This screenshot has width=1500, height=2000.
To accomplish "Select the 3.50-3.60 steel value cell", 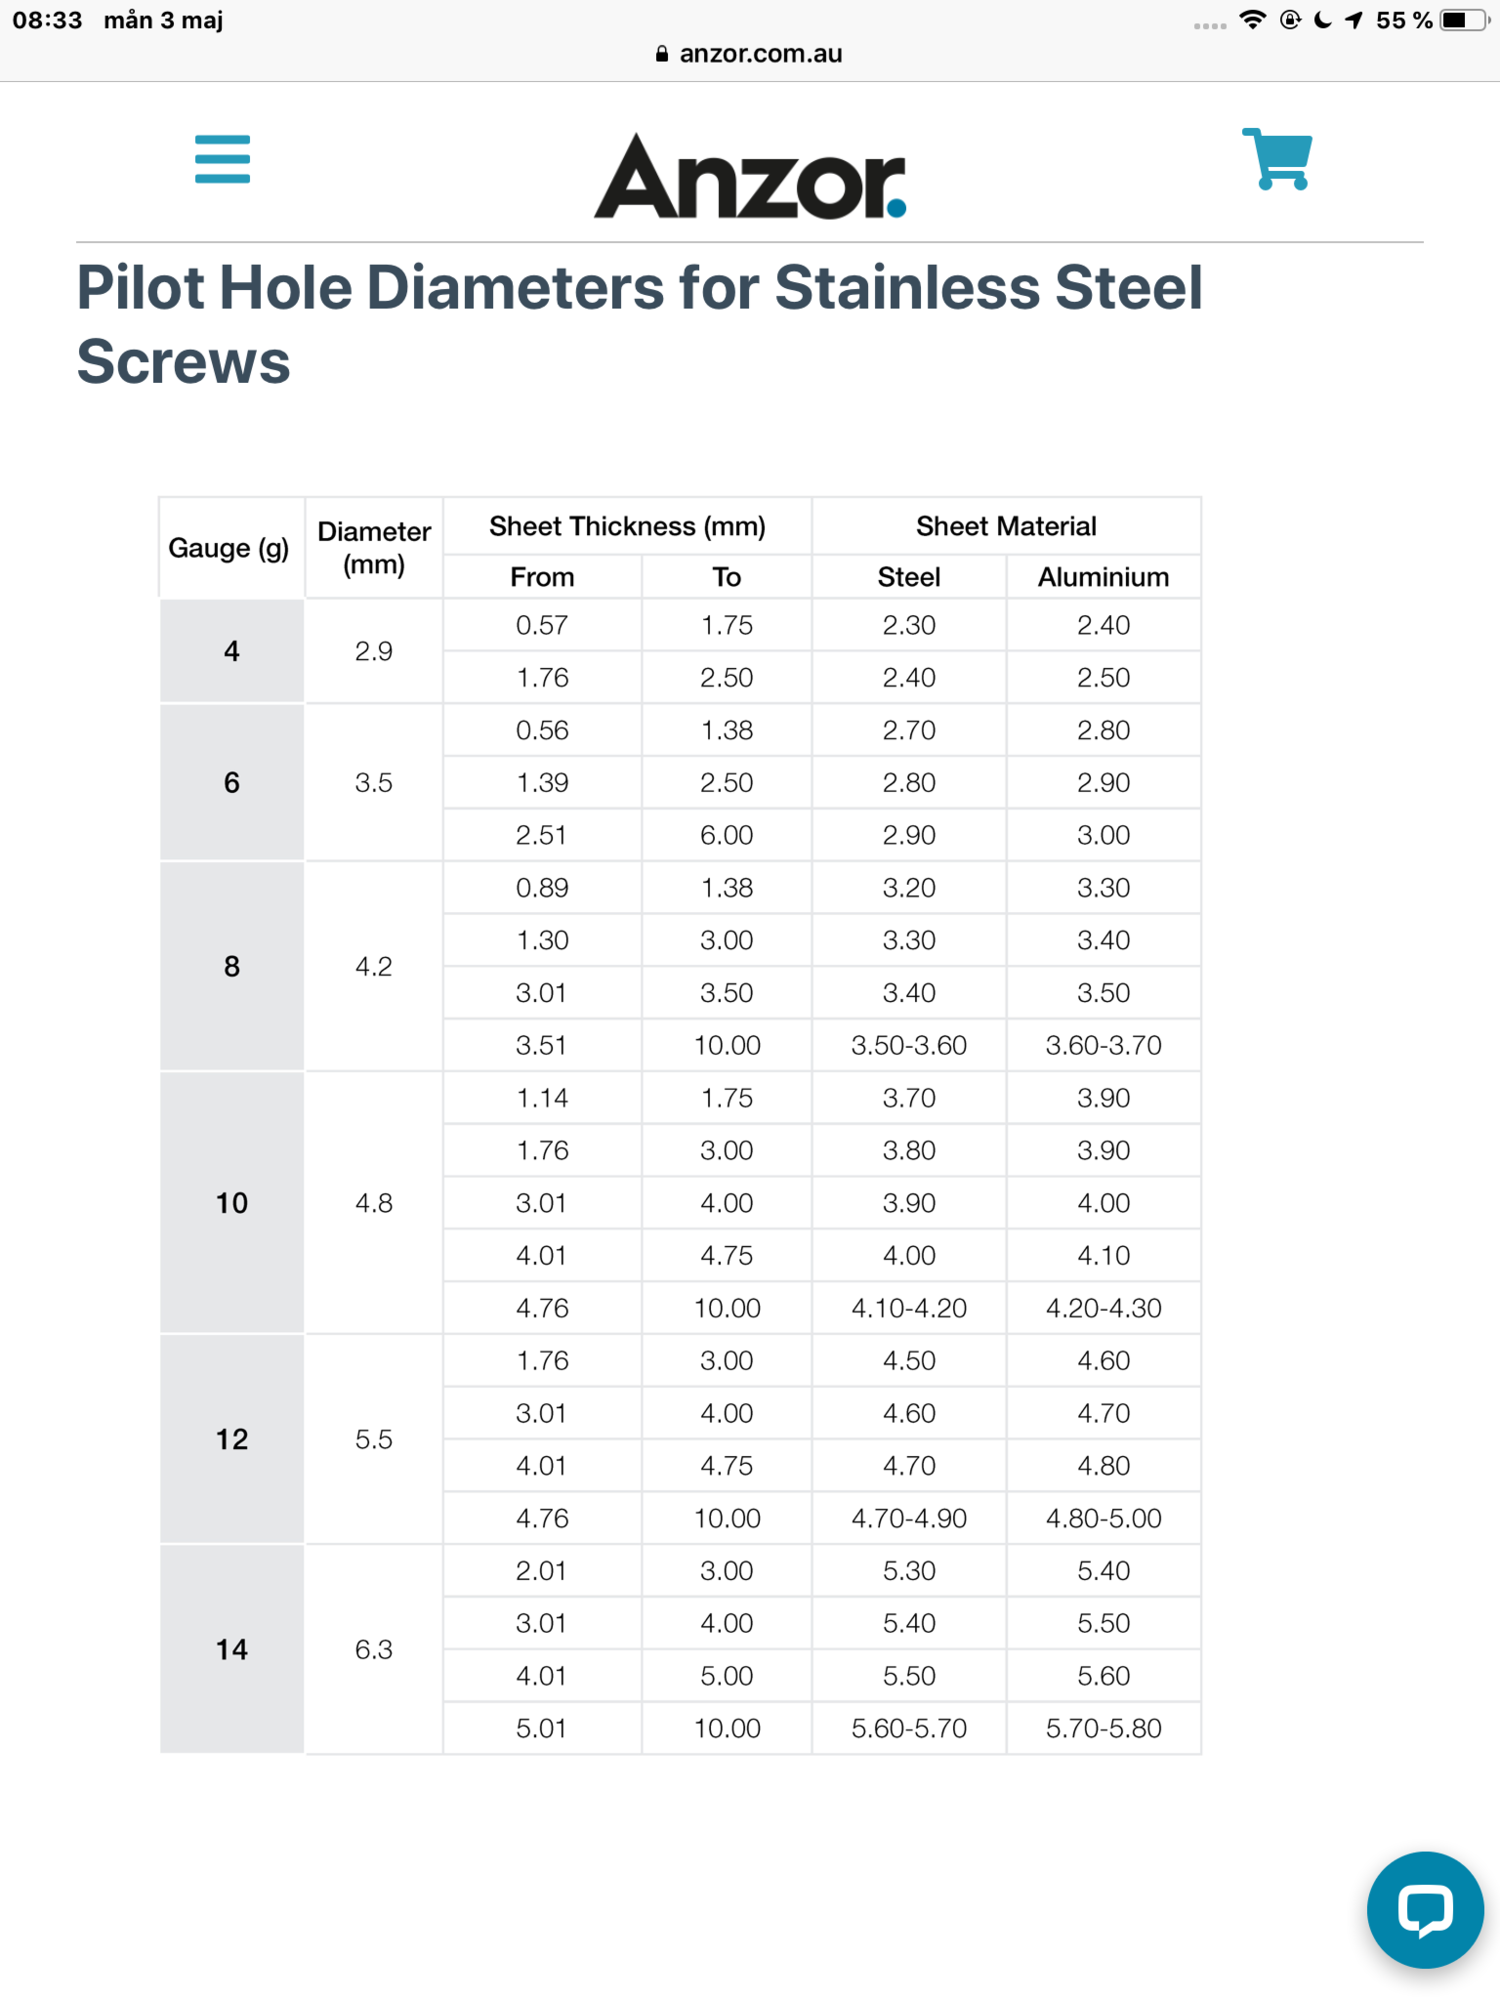I will [x=909, y=1045].
